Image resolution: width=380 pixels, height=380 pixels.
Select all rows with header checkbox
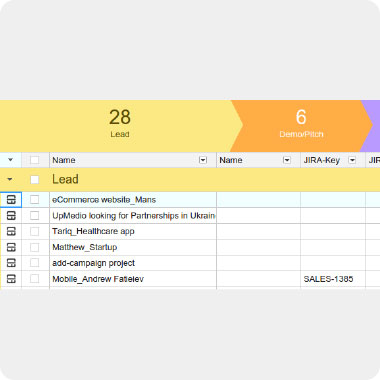34,160
